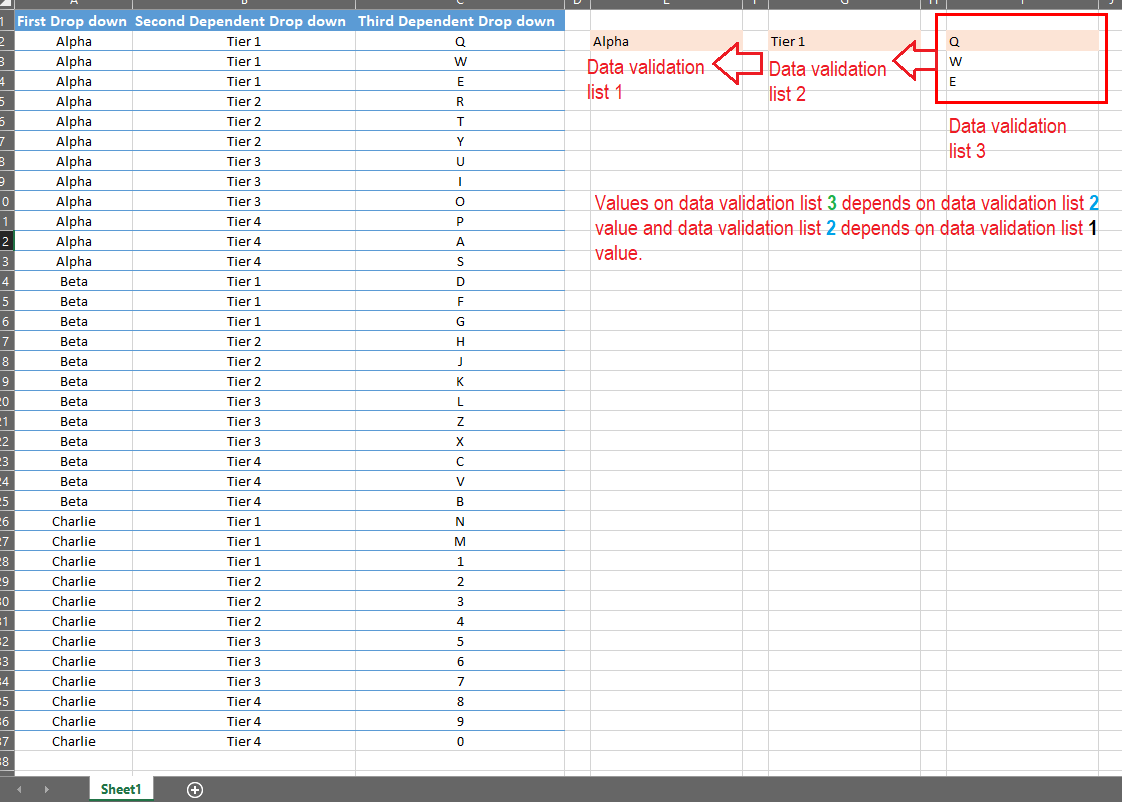Select the Alpha data validation cell
The height and width of the screenshot is (802, 1122).
[x=666, y=41]
